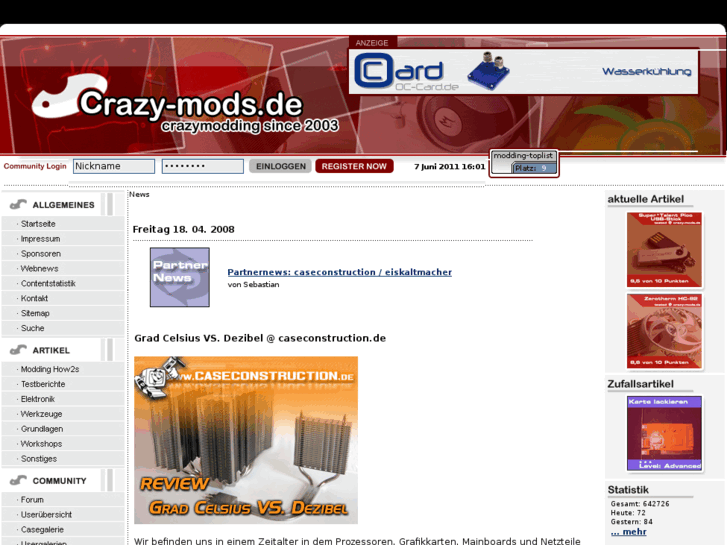The image size is (727, 545).
Task: Open the Forum link
Action: pyautogui.click(x=32, y=500)
